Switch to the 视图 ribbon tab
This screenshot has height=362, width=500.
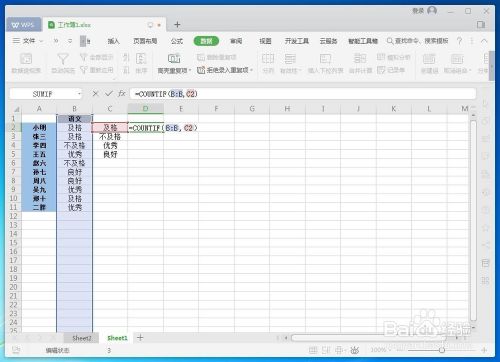click(265, 41)
